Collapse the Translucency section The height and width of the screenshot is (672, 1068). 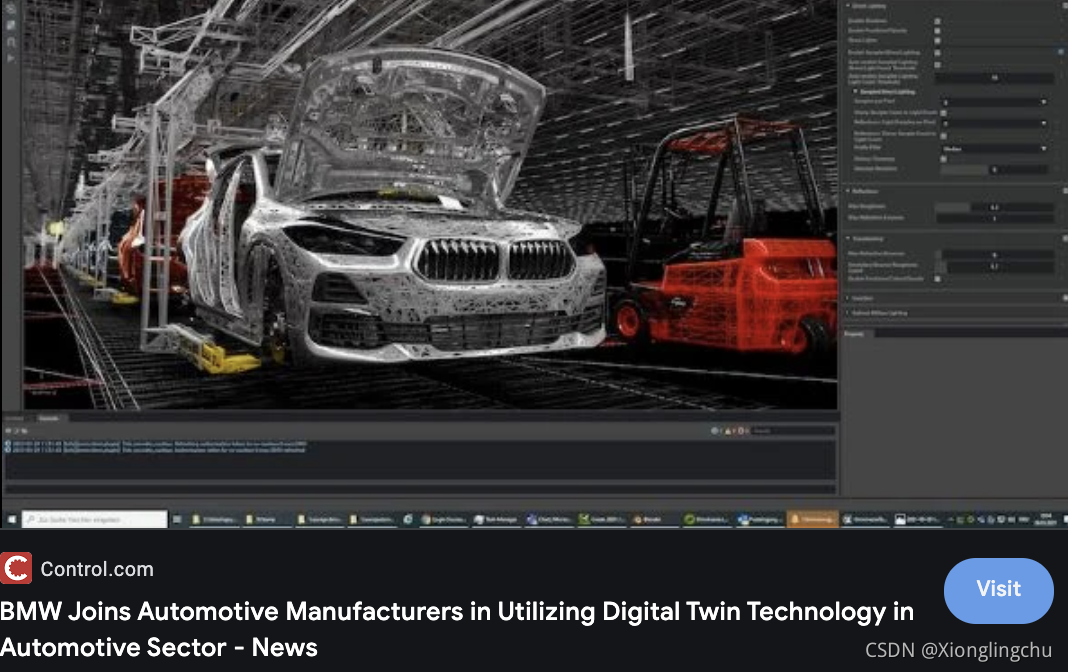(848, 238)
